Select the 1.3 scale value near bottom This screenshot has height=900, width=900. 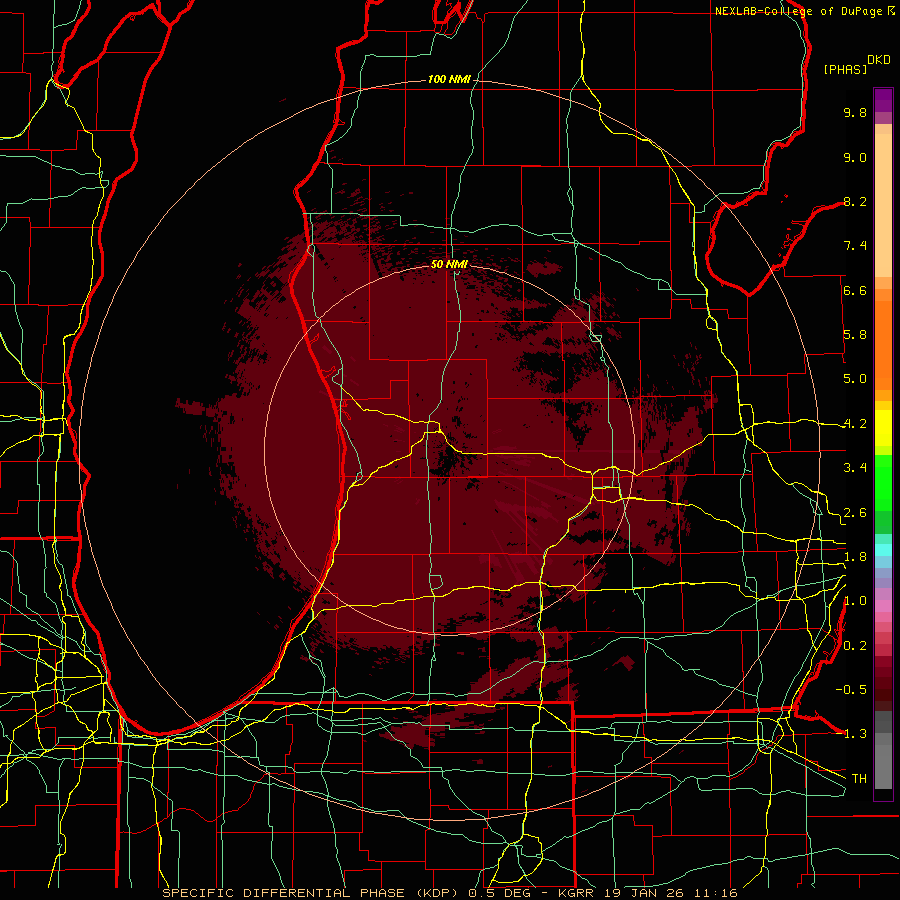click(855, 734)
